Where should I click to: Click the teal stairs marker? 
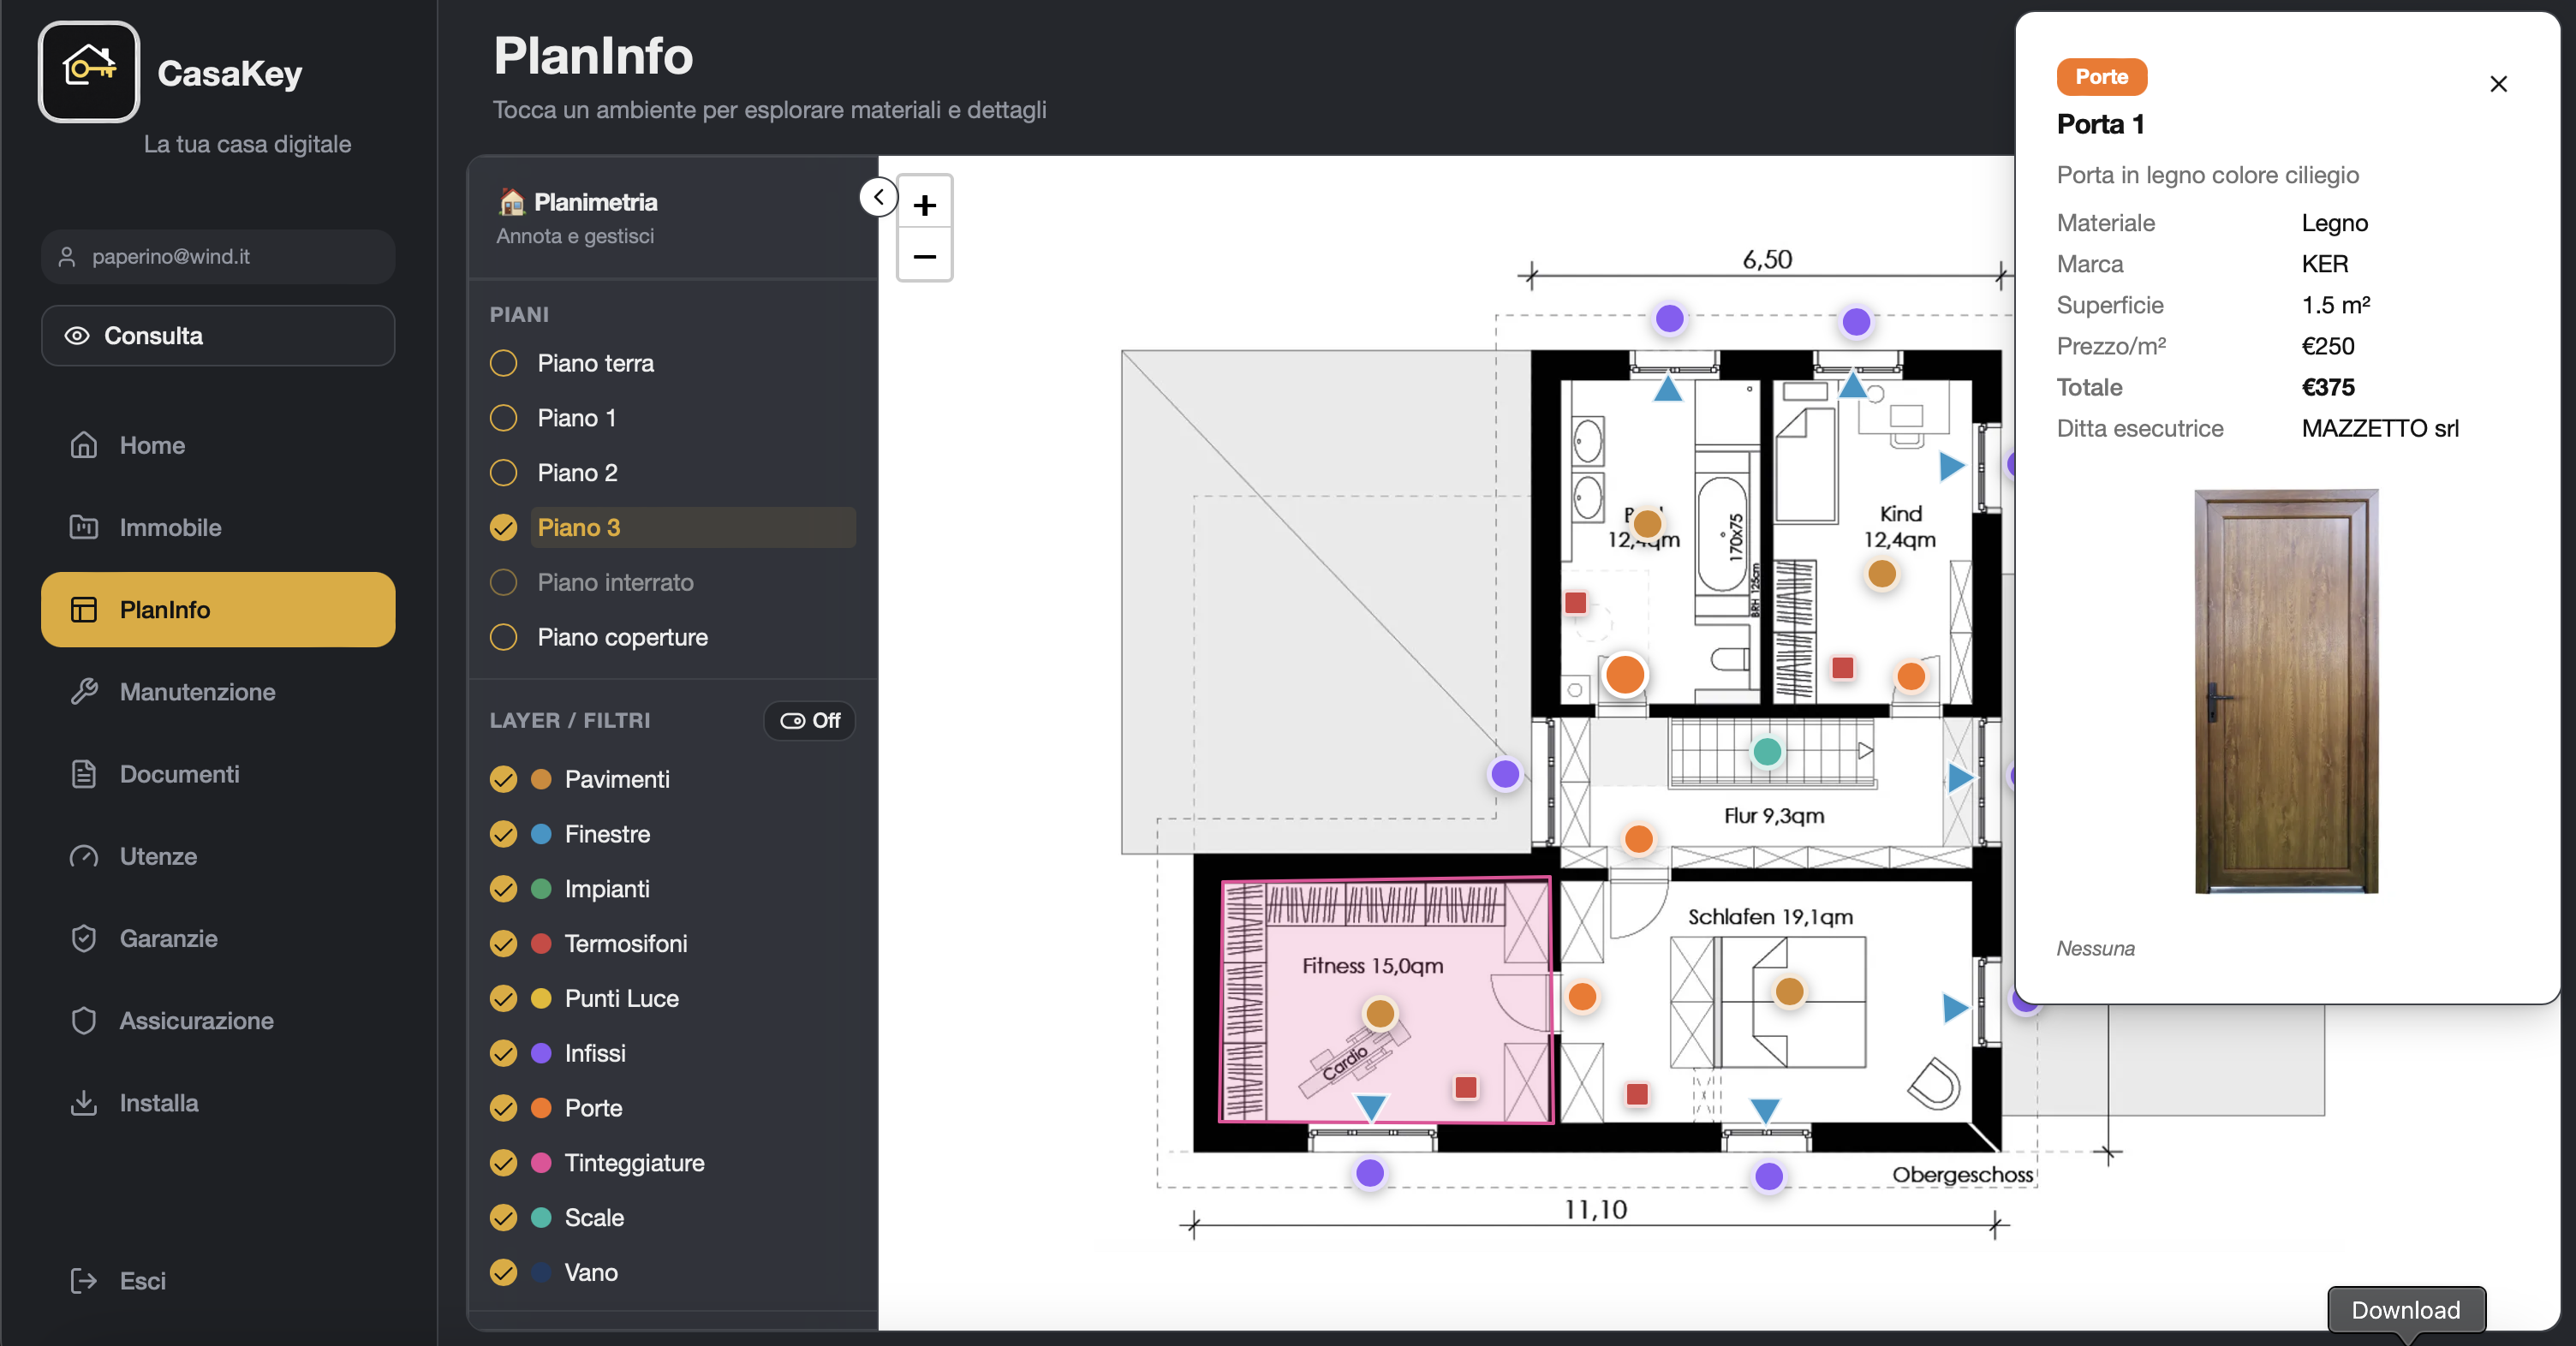point(1767,751)
